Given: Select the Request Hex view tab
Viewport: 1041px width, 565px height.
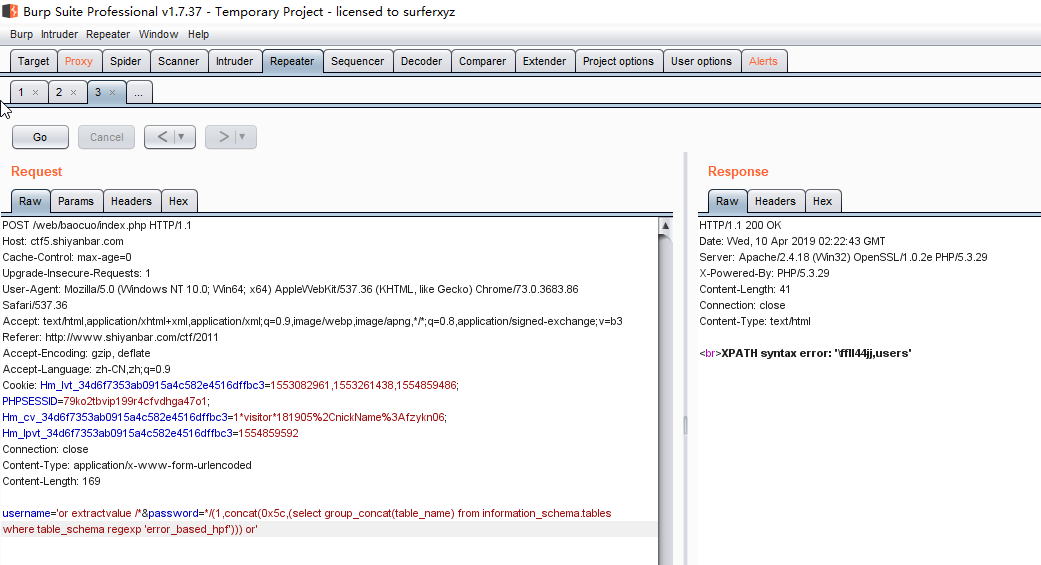Looking at the screenshot, I should click(178, 201).
